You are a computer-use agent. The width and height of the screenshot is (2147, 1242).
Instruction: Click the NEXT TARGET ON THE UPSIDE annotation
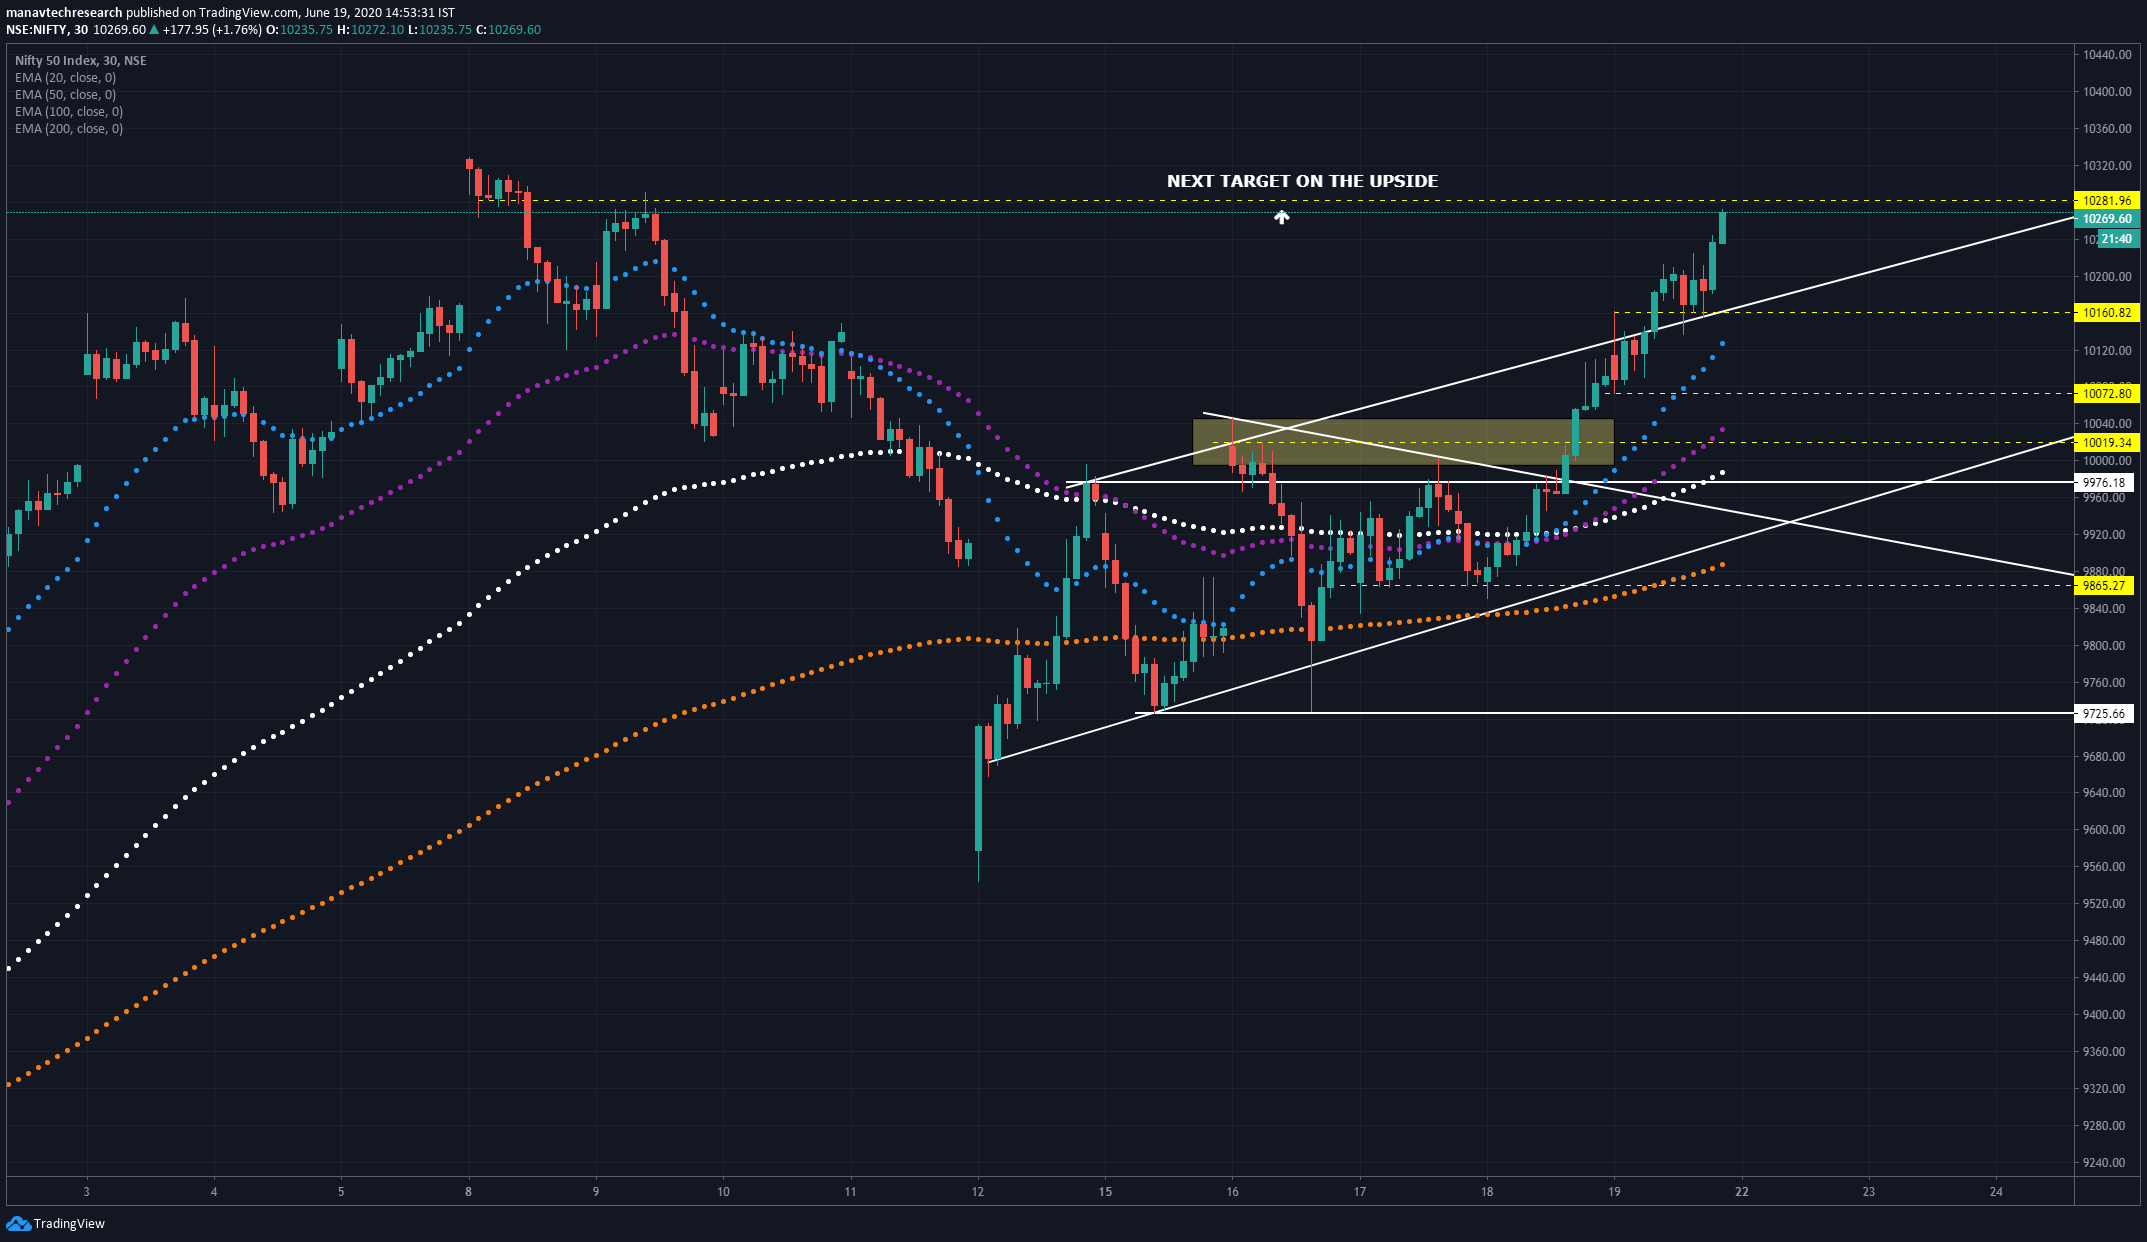point(1302,181)
